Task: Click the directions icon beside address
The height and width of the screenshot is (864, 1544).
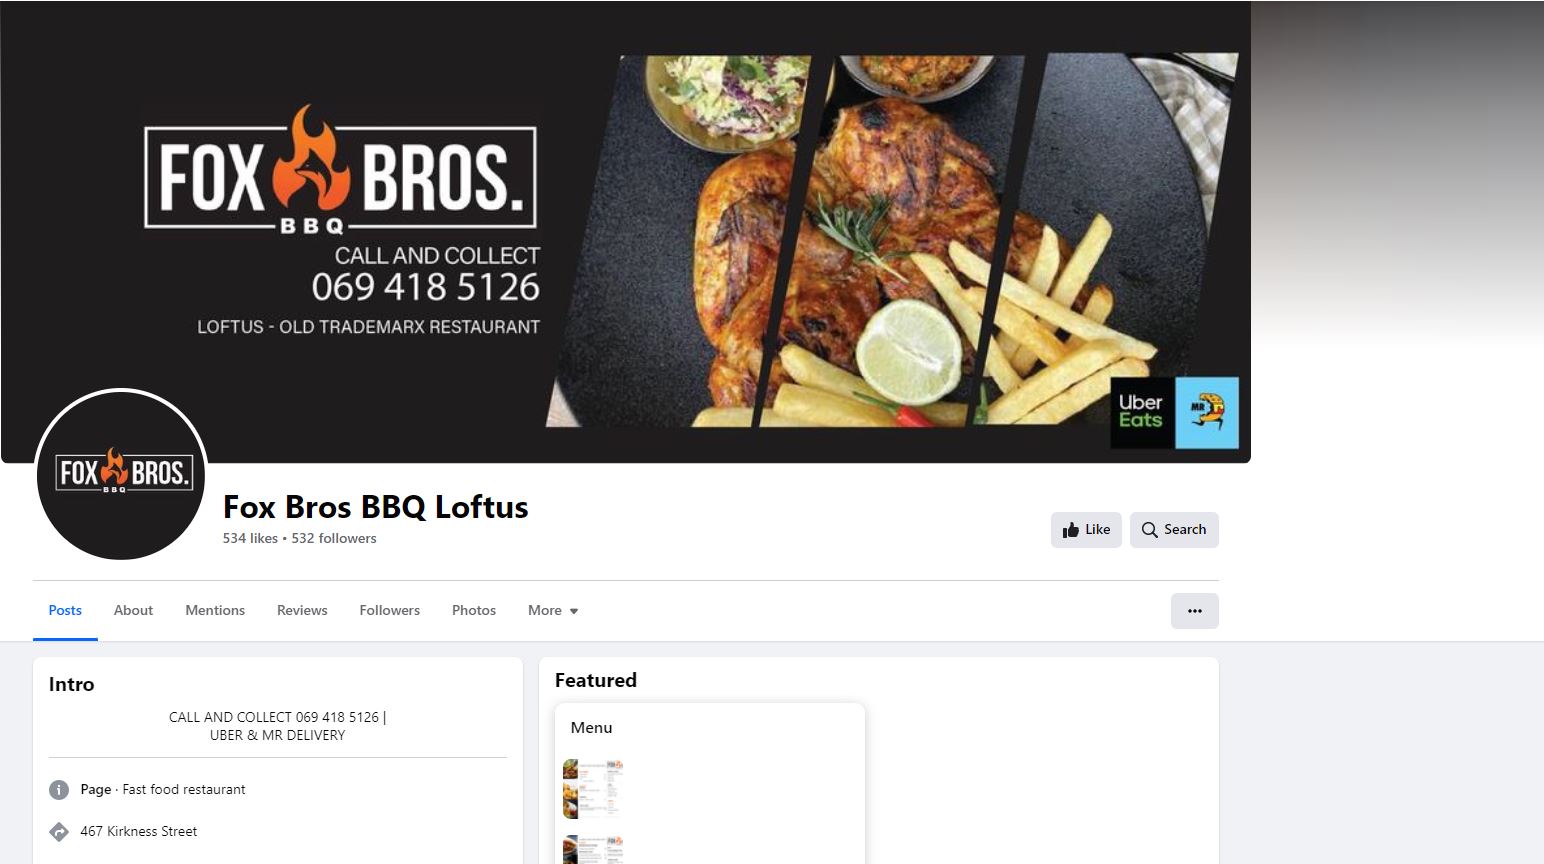Action: (59, 832)
